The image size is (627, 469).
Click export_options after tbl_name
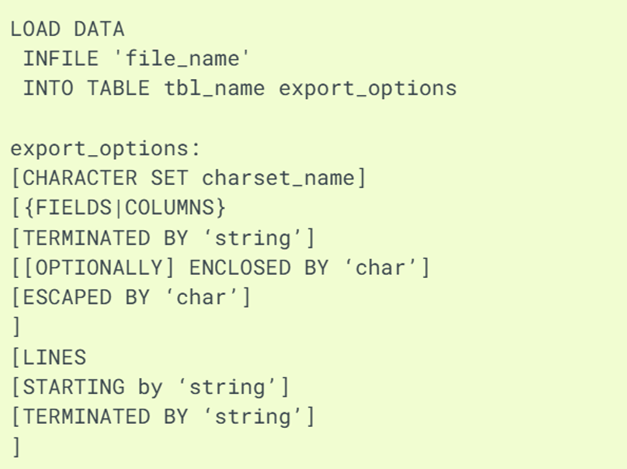[367, 88]
